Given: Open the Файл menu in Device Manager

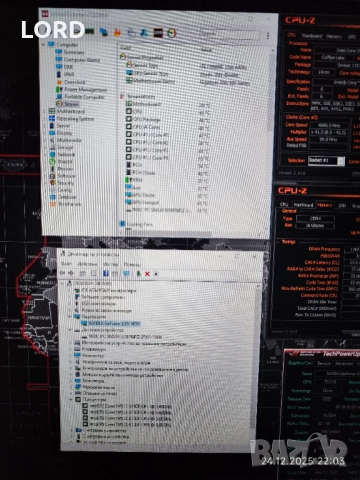Looking at the screenshot, I should click(x=66, y=263).
